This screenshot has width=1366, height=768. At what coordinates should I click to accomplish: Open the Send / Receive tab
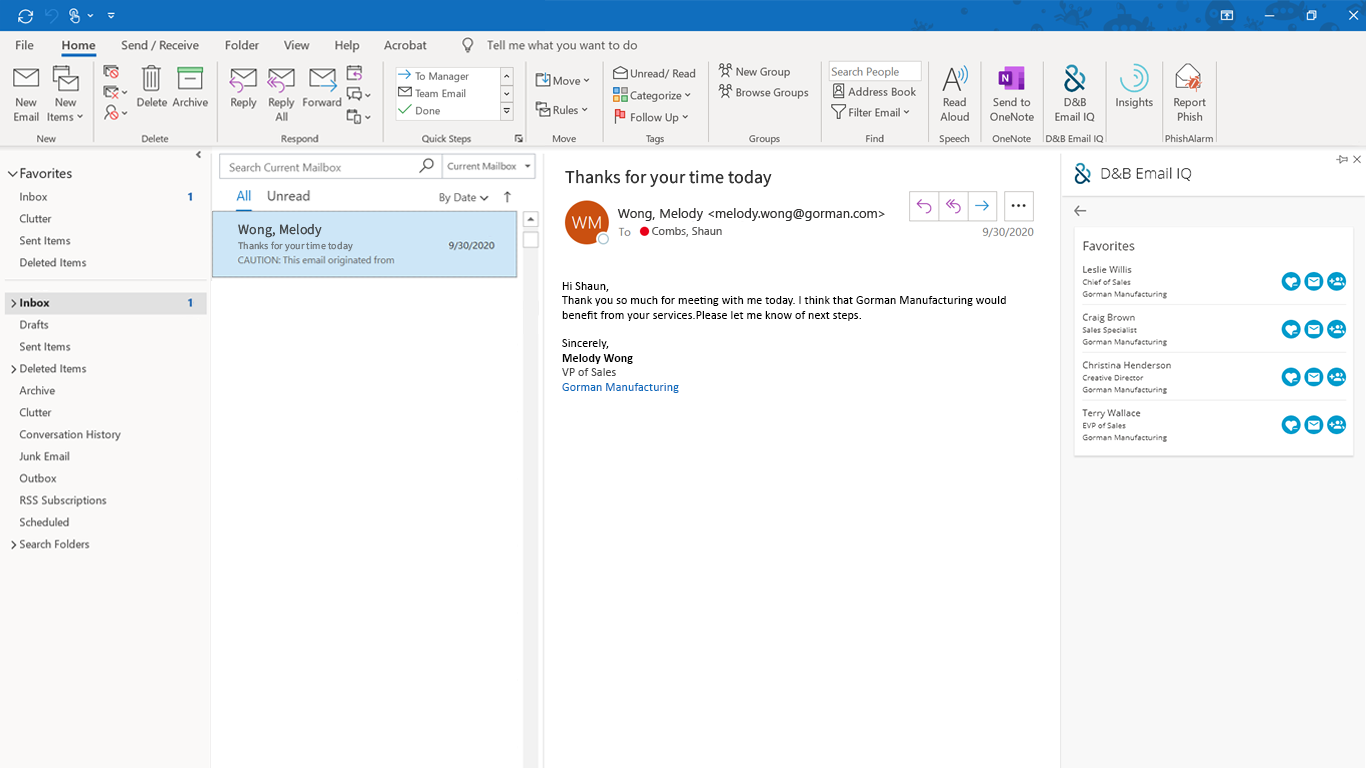coord(160,45)
